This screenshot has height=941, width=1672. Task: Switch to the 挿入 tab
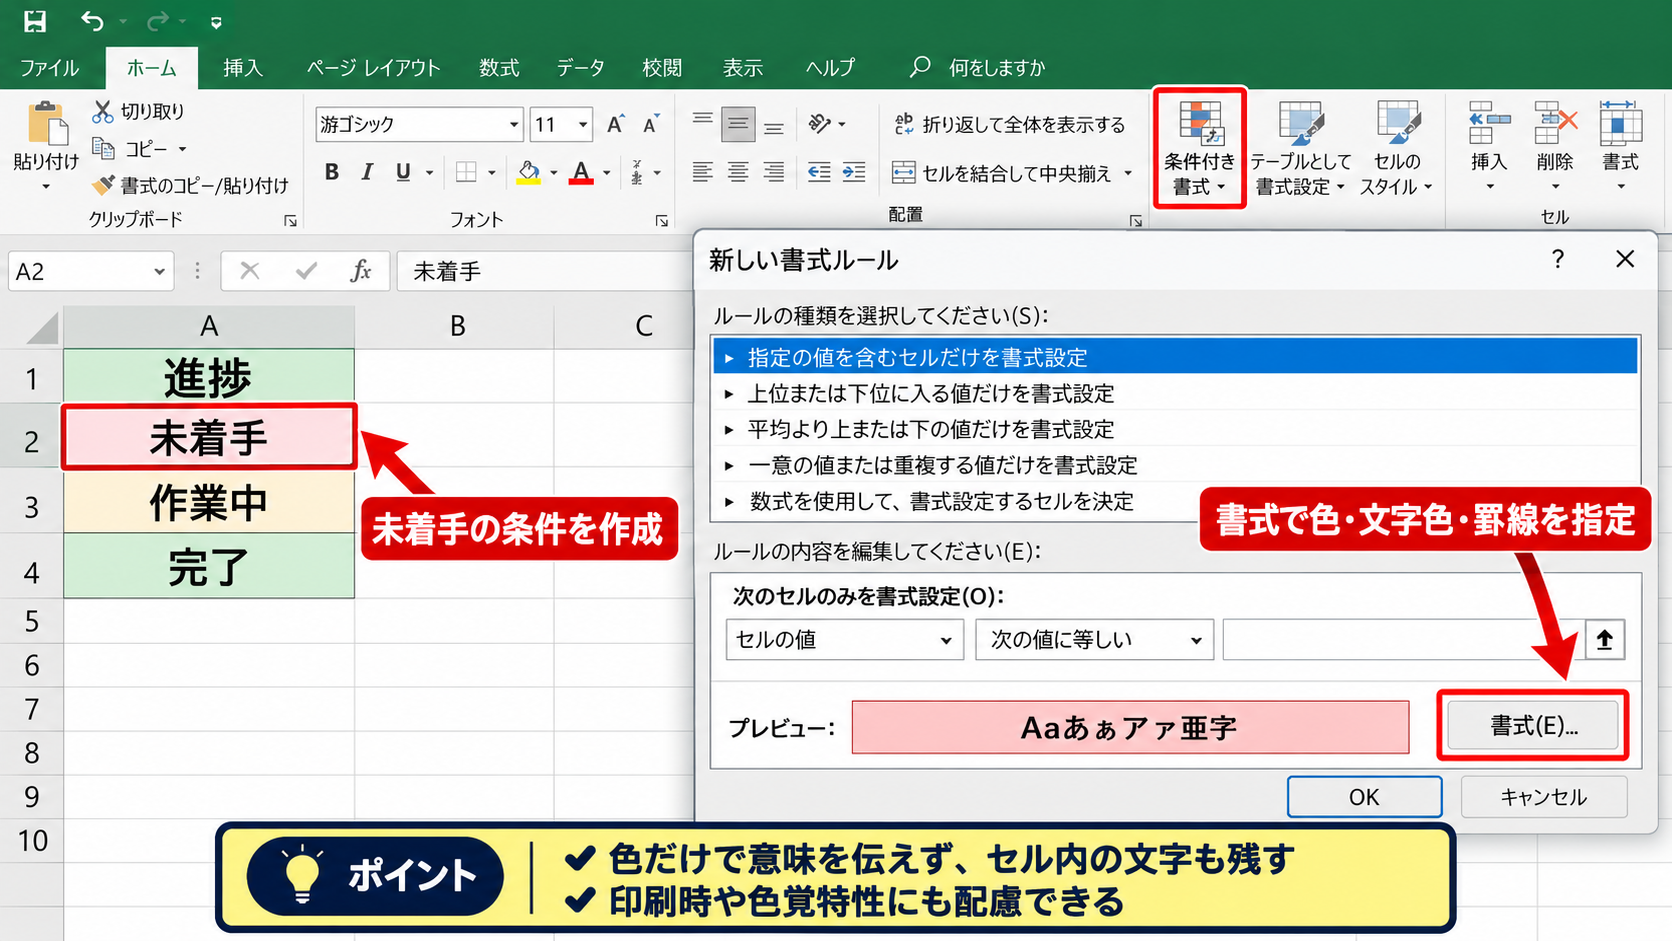click(x=243, y=67)
